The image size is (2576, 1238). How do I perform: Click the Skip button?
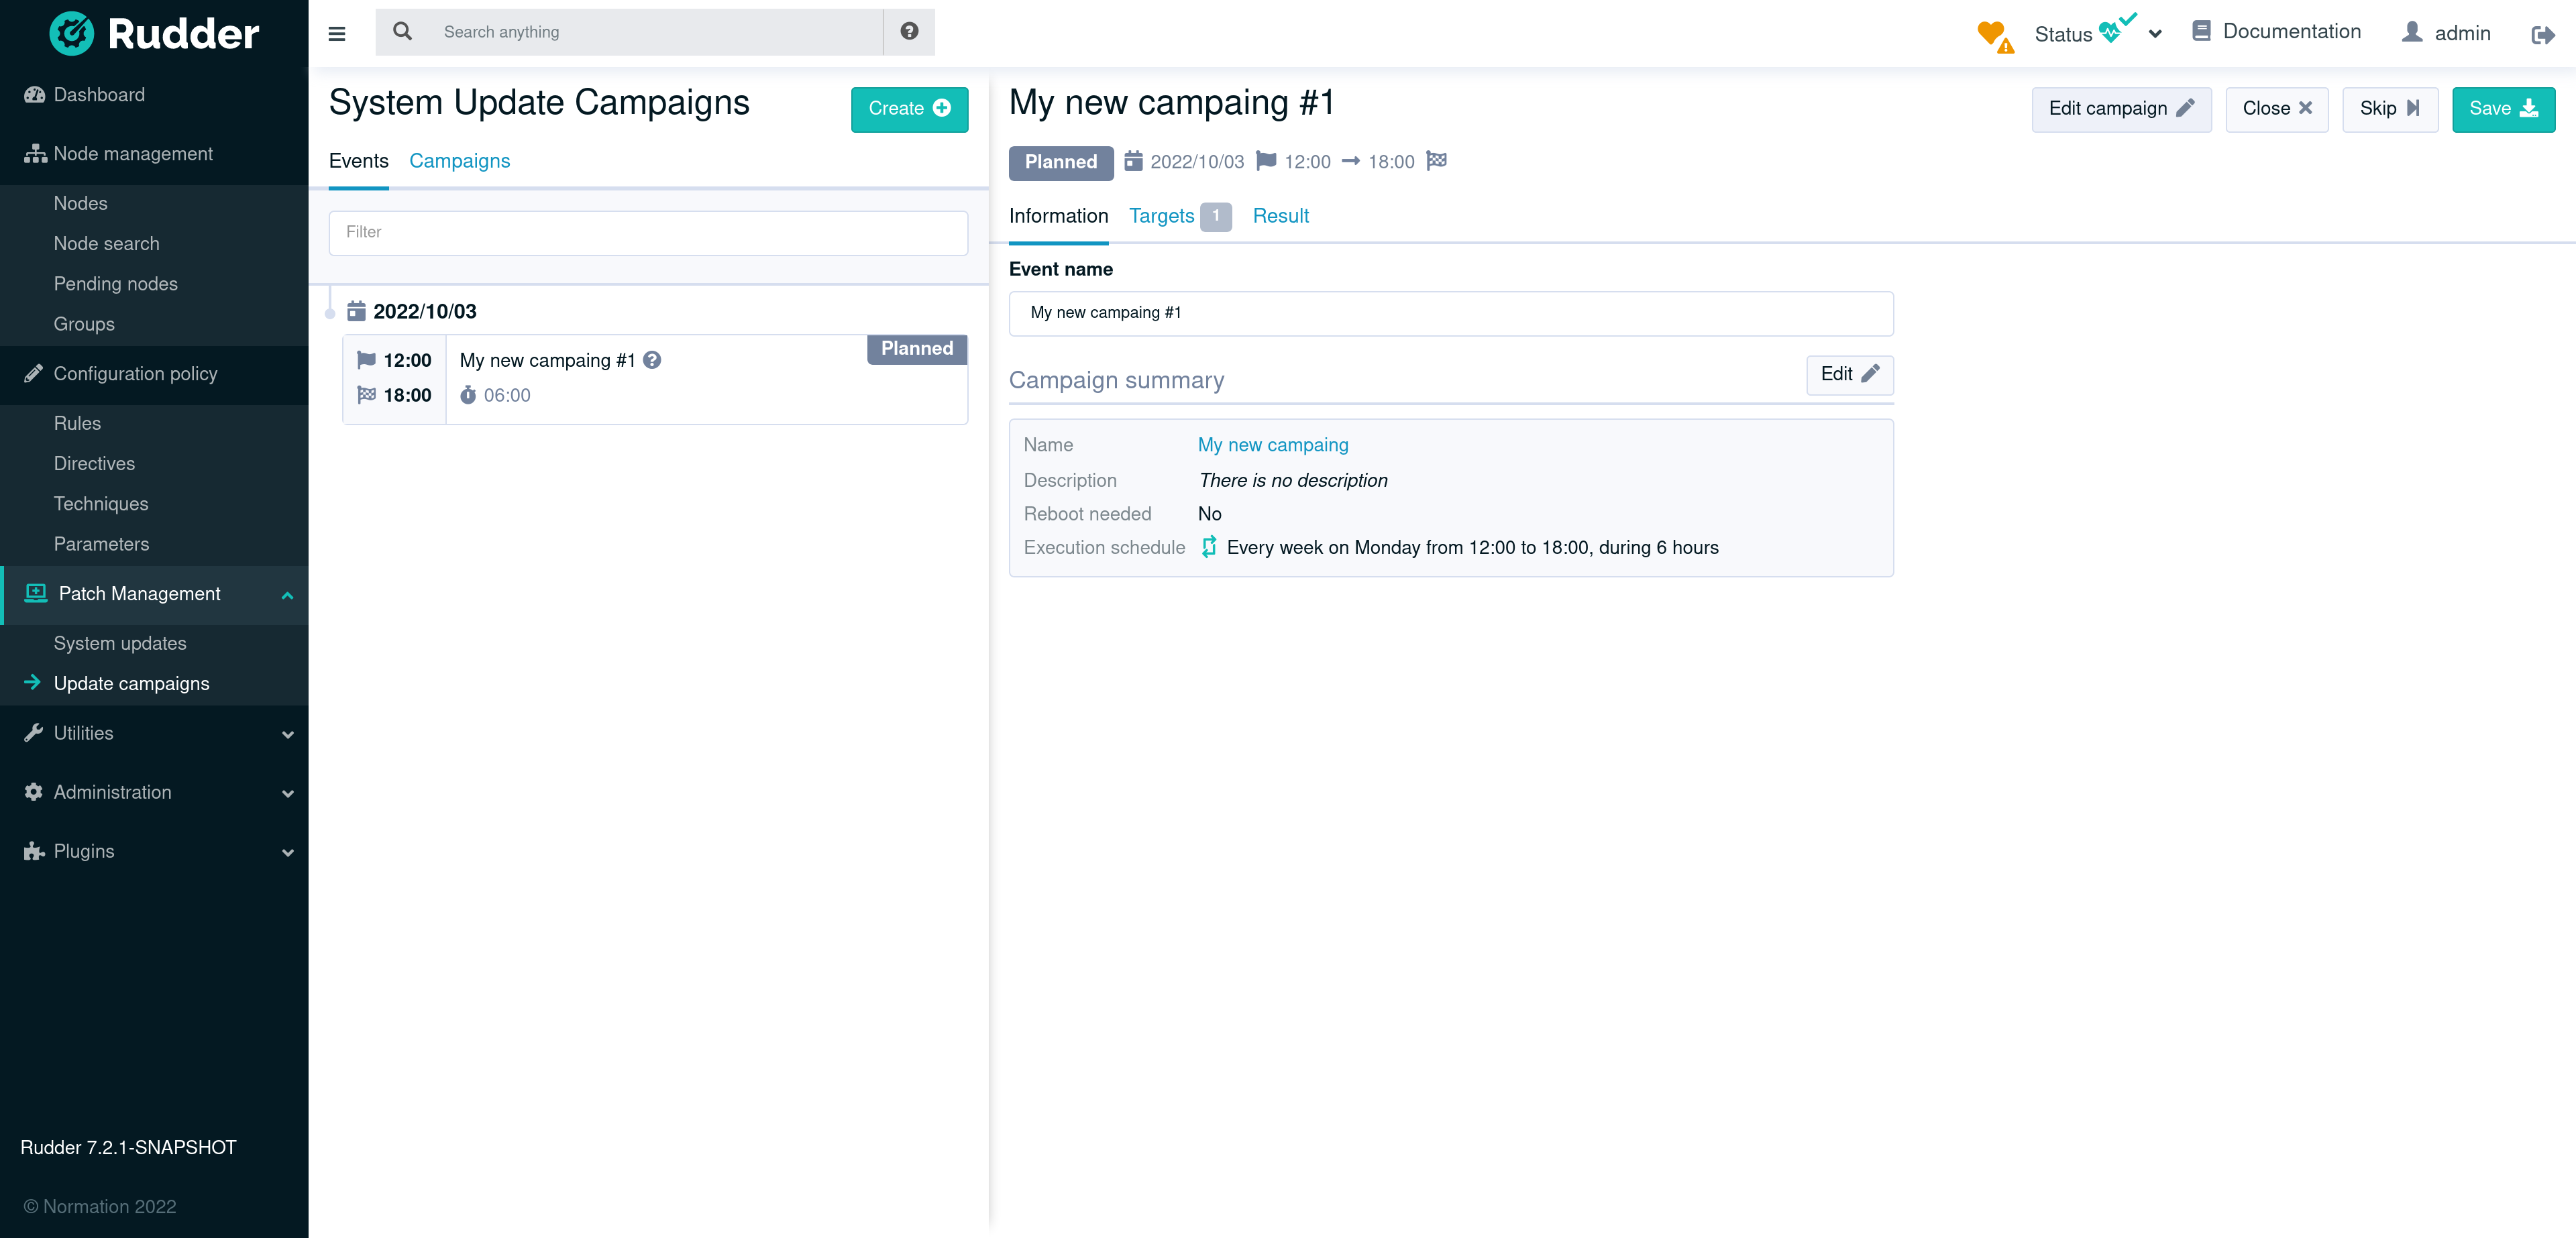[x=2388, y=109]
